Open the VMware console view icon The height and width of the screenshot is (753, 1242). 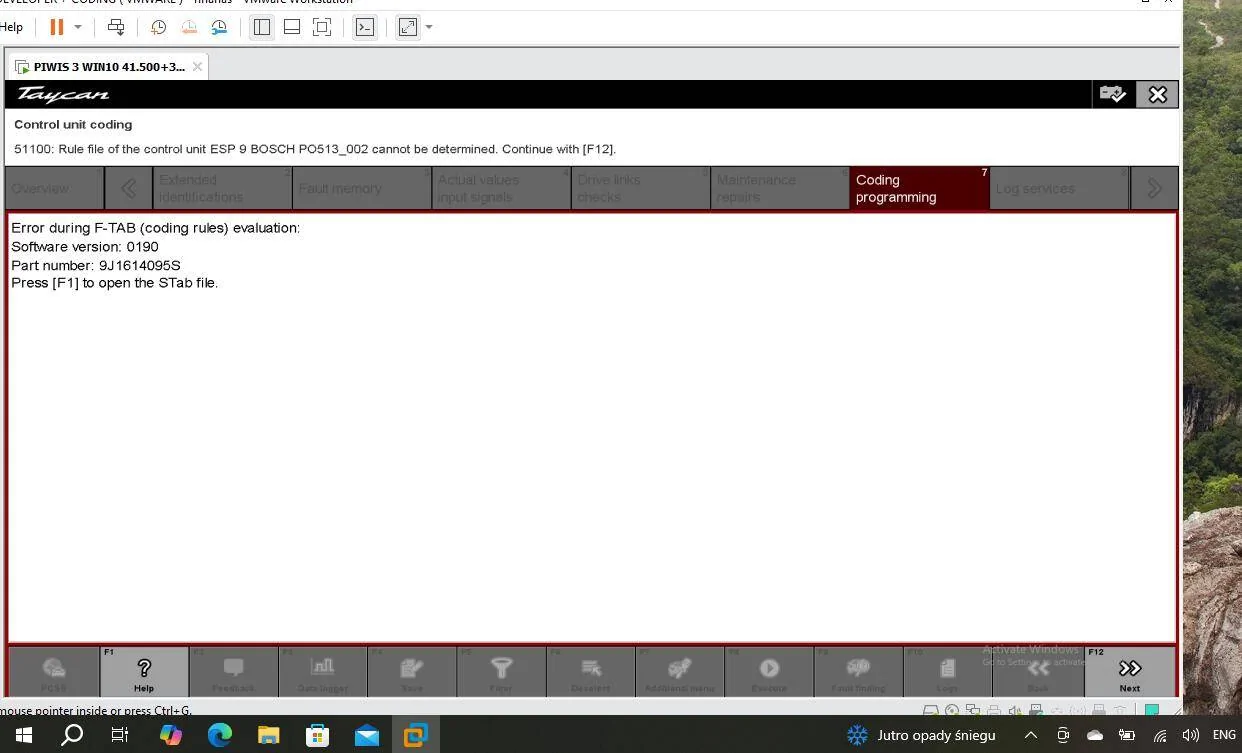point(365,27)
